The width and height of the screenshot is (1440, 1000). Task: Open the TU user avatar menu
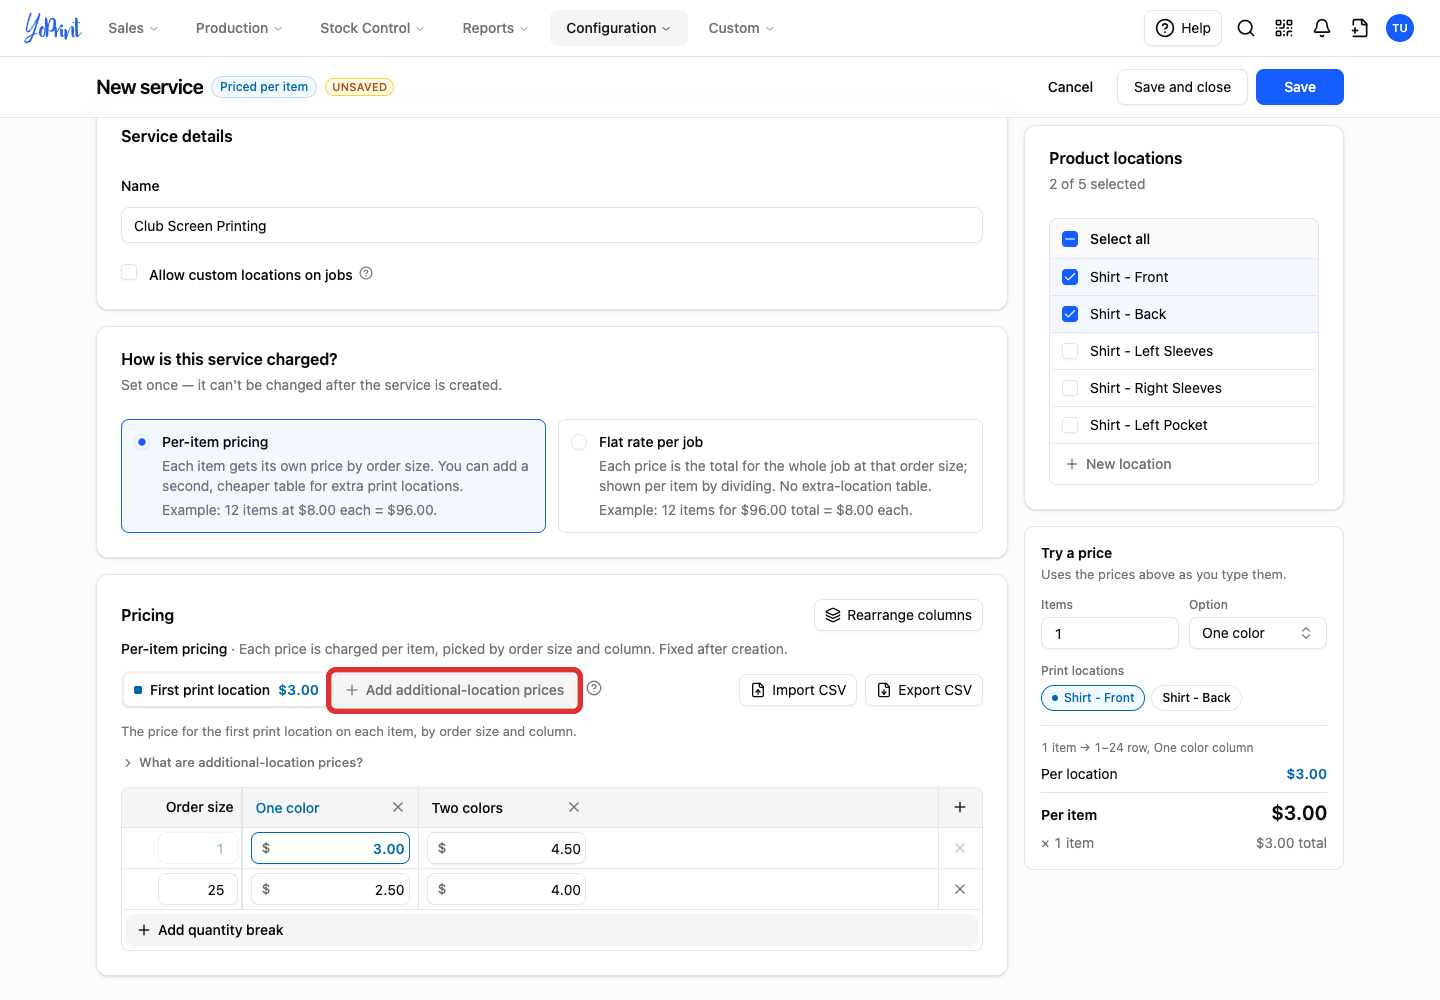pyautogui.click(x=1400, y=28)
